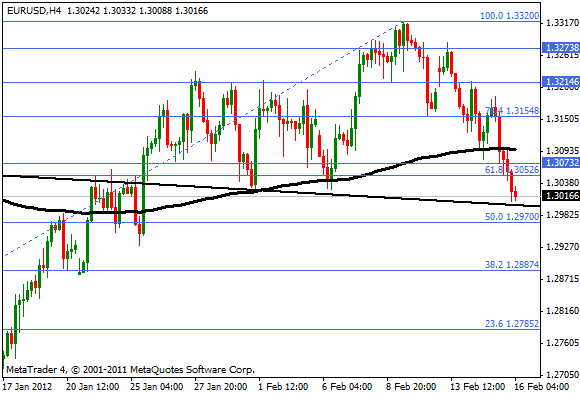Click the 17 Jan 2012 time axis label

coord(27,387)
